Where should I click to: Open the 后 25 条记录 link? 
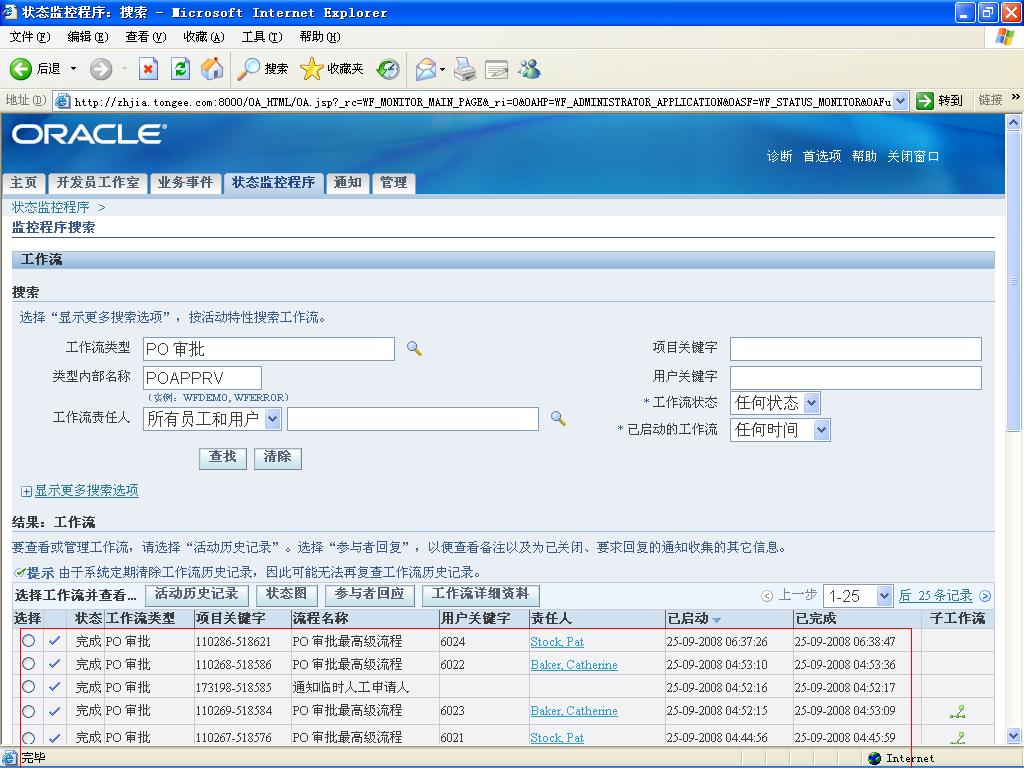point(935,596)
